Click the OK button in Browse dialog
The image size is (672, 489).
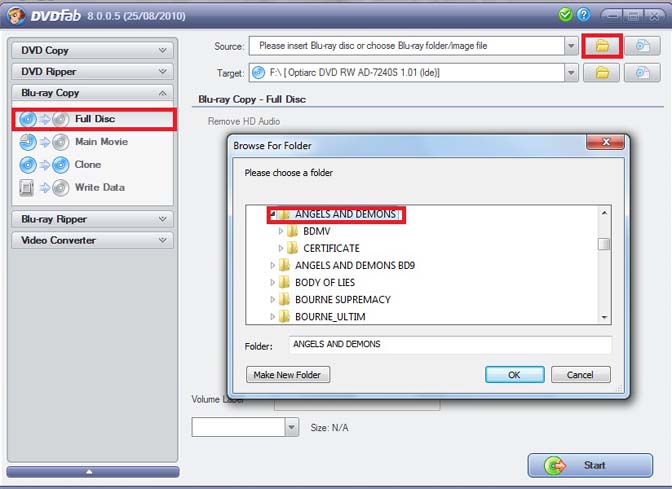click(514, 375)
